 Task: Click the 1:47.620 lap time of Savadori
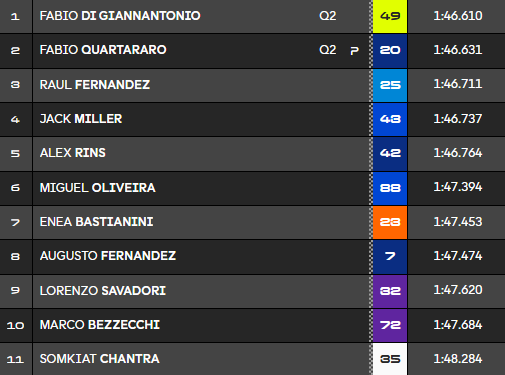click(x=458, y=290)
